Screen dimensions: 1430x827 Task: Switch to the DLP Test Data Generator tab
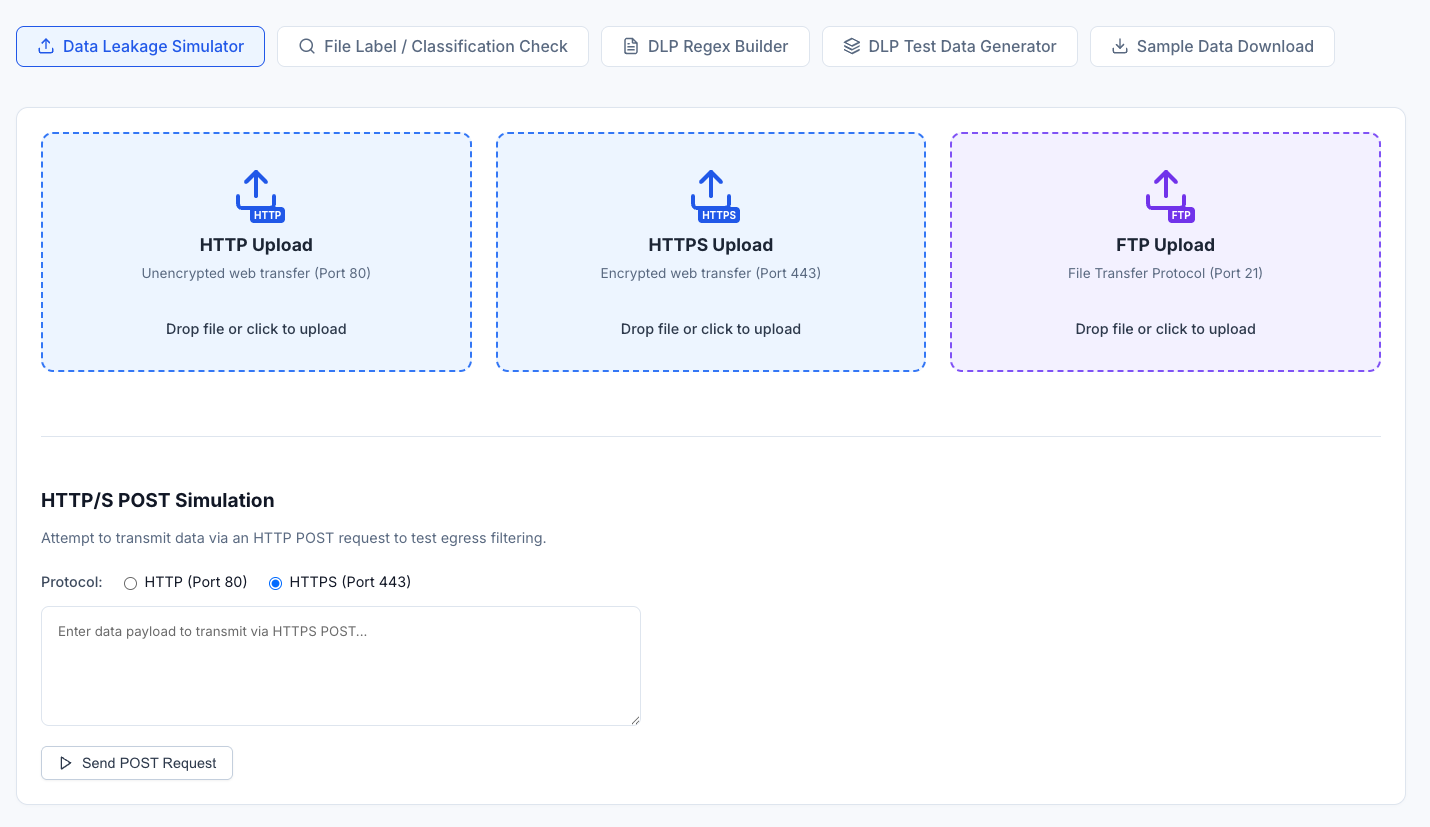pos(962,47)
